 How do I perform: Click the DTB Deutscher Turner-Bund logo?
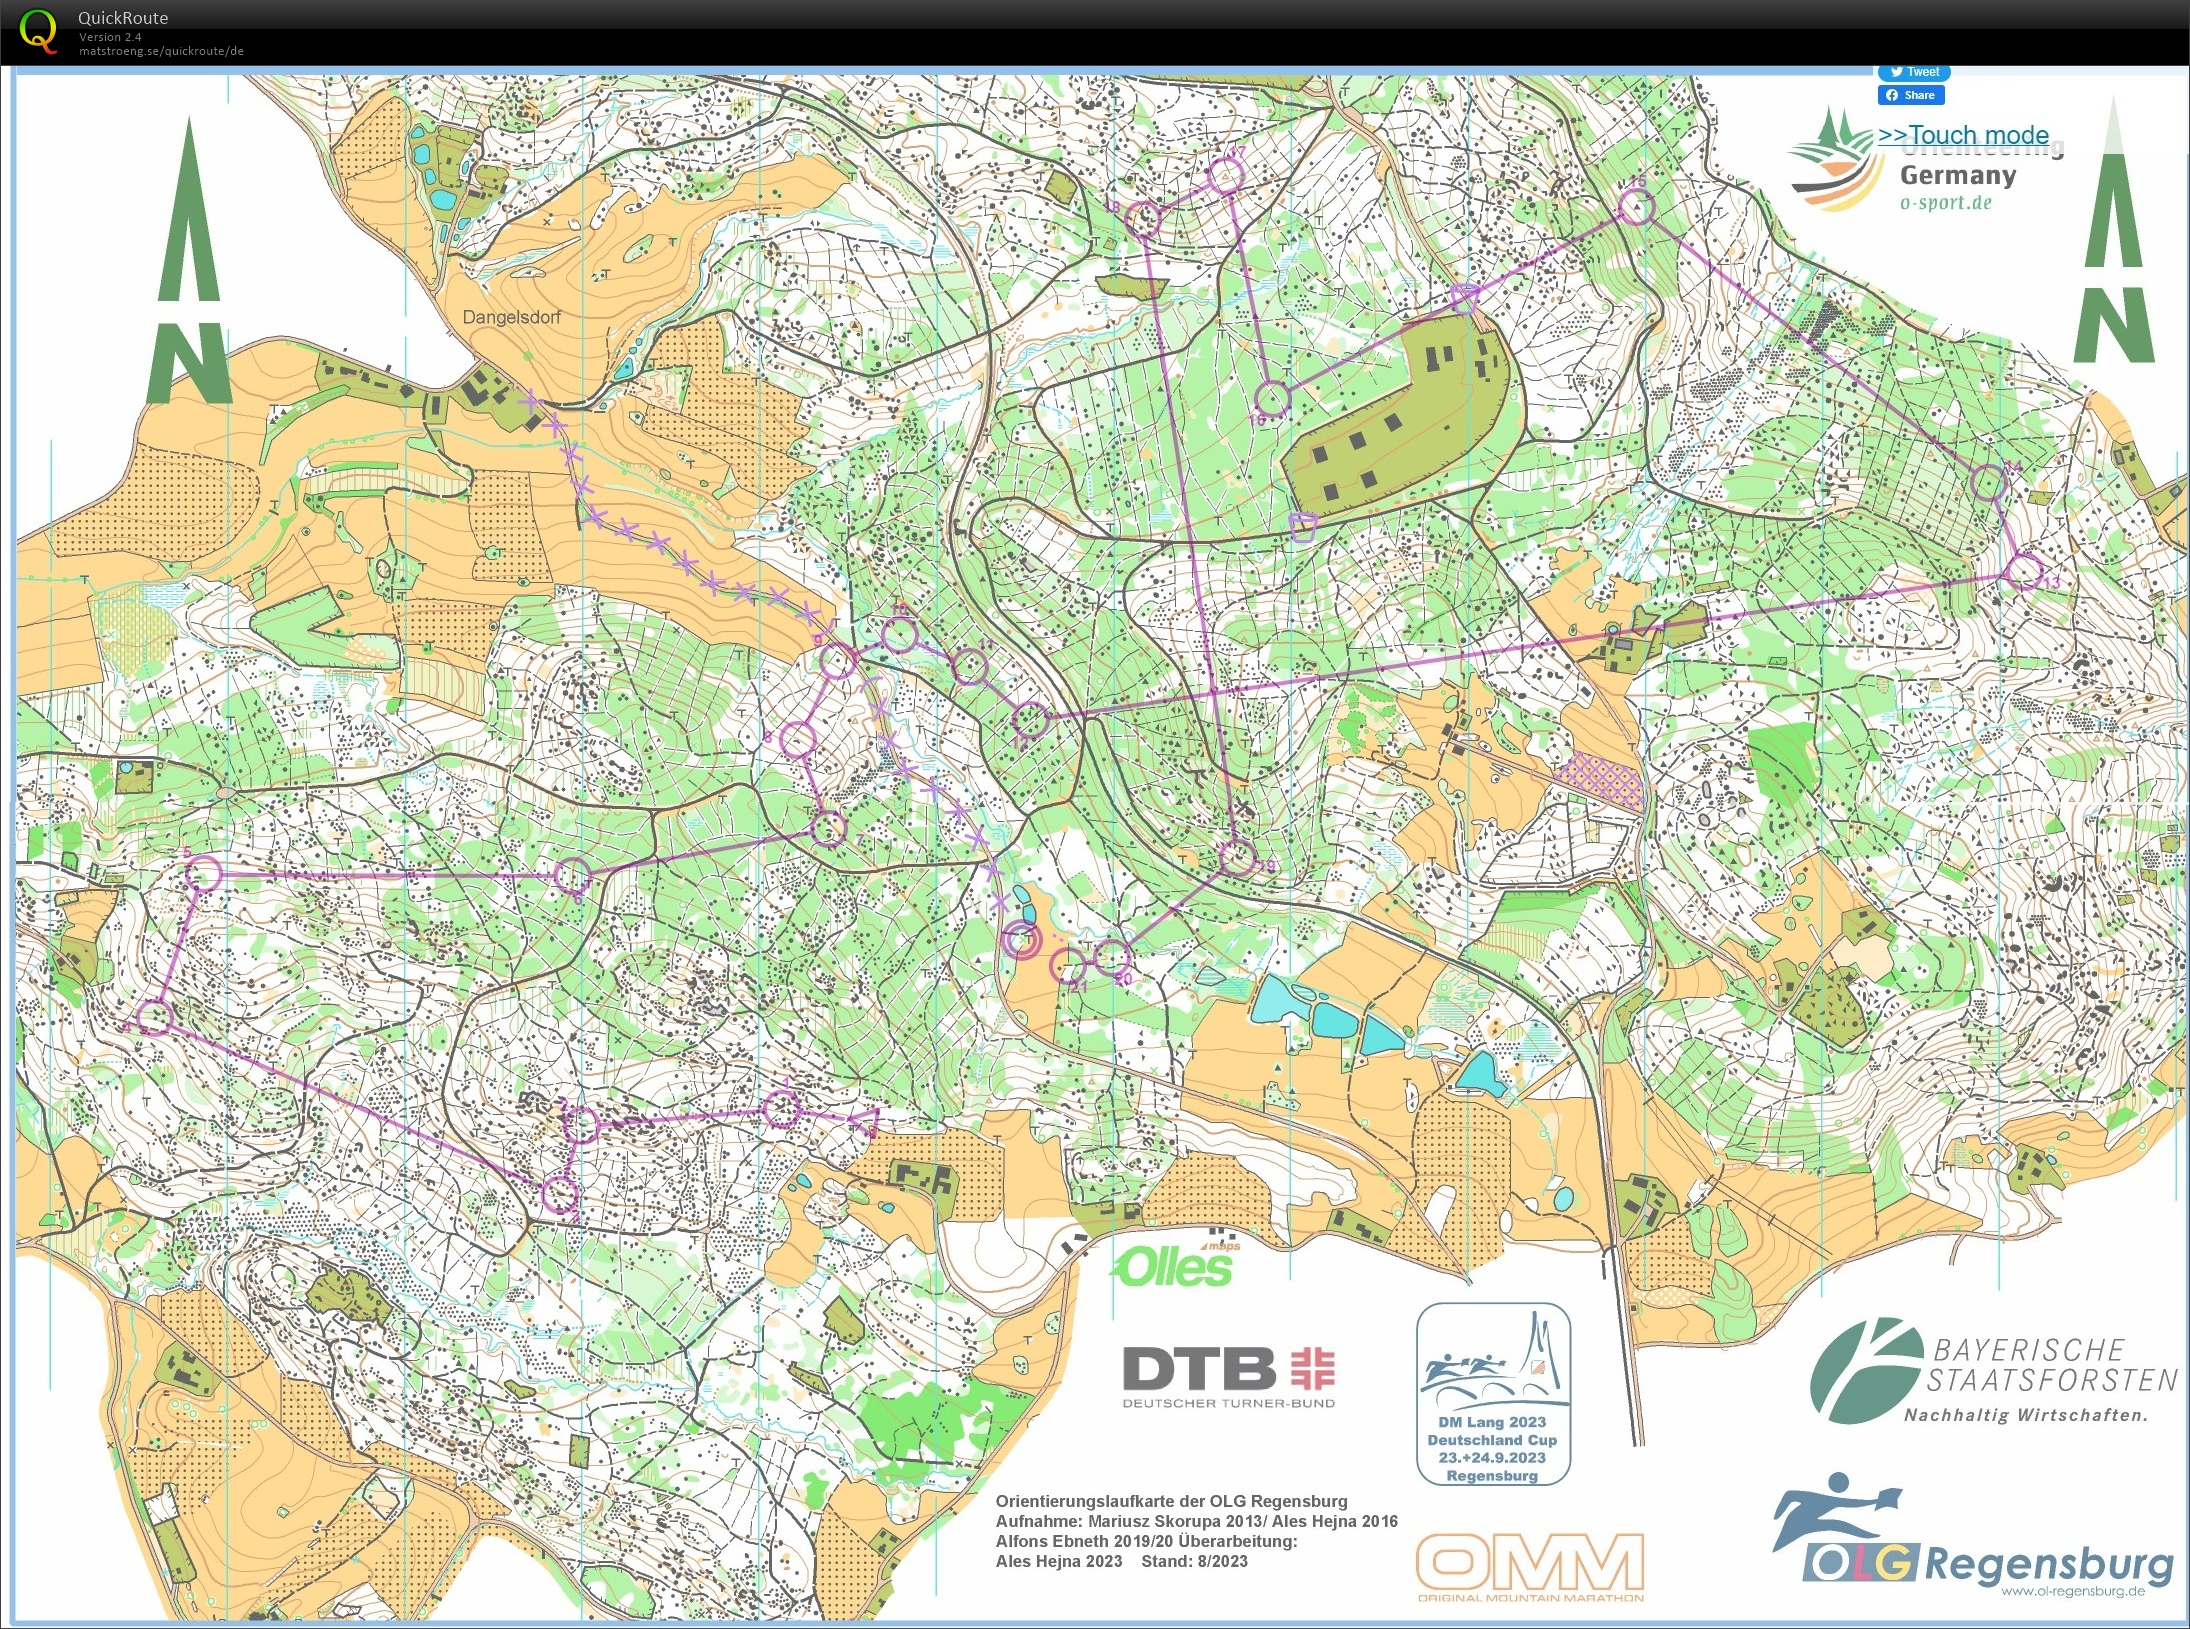coord(1228,1375)
